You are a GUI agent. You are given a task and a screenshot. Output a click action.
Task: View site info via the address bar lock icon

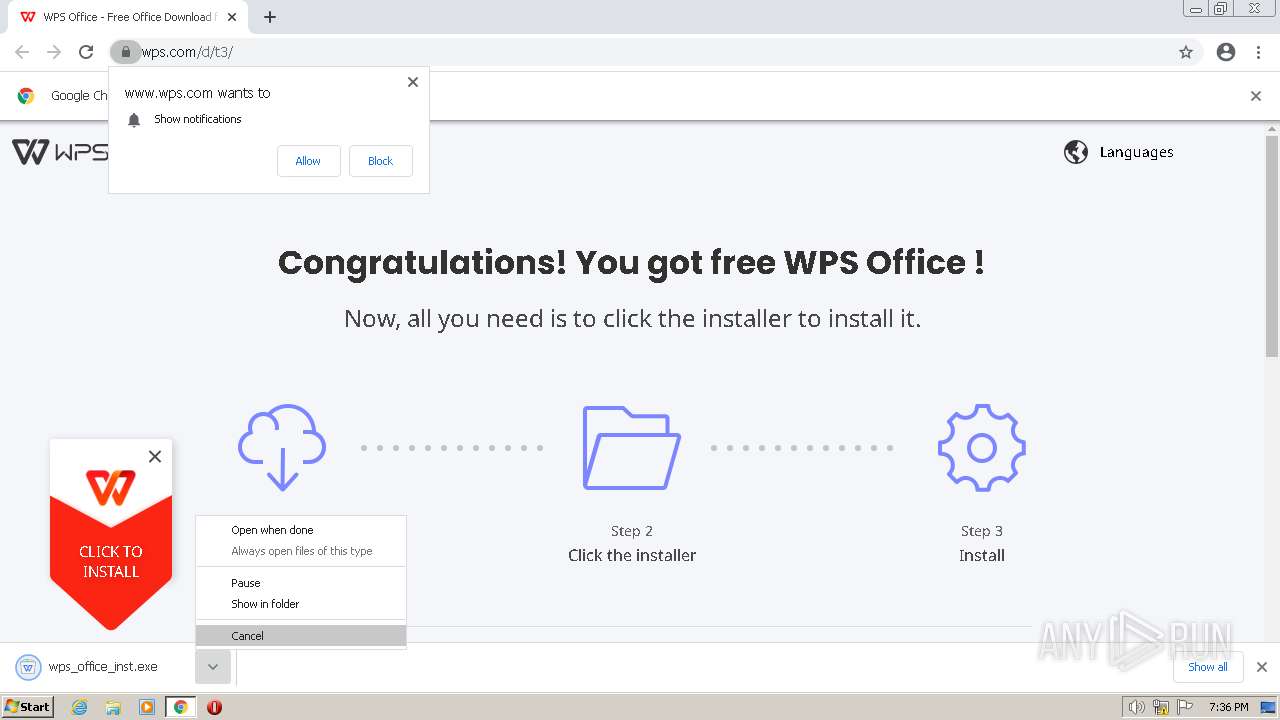125,52
